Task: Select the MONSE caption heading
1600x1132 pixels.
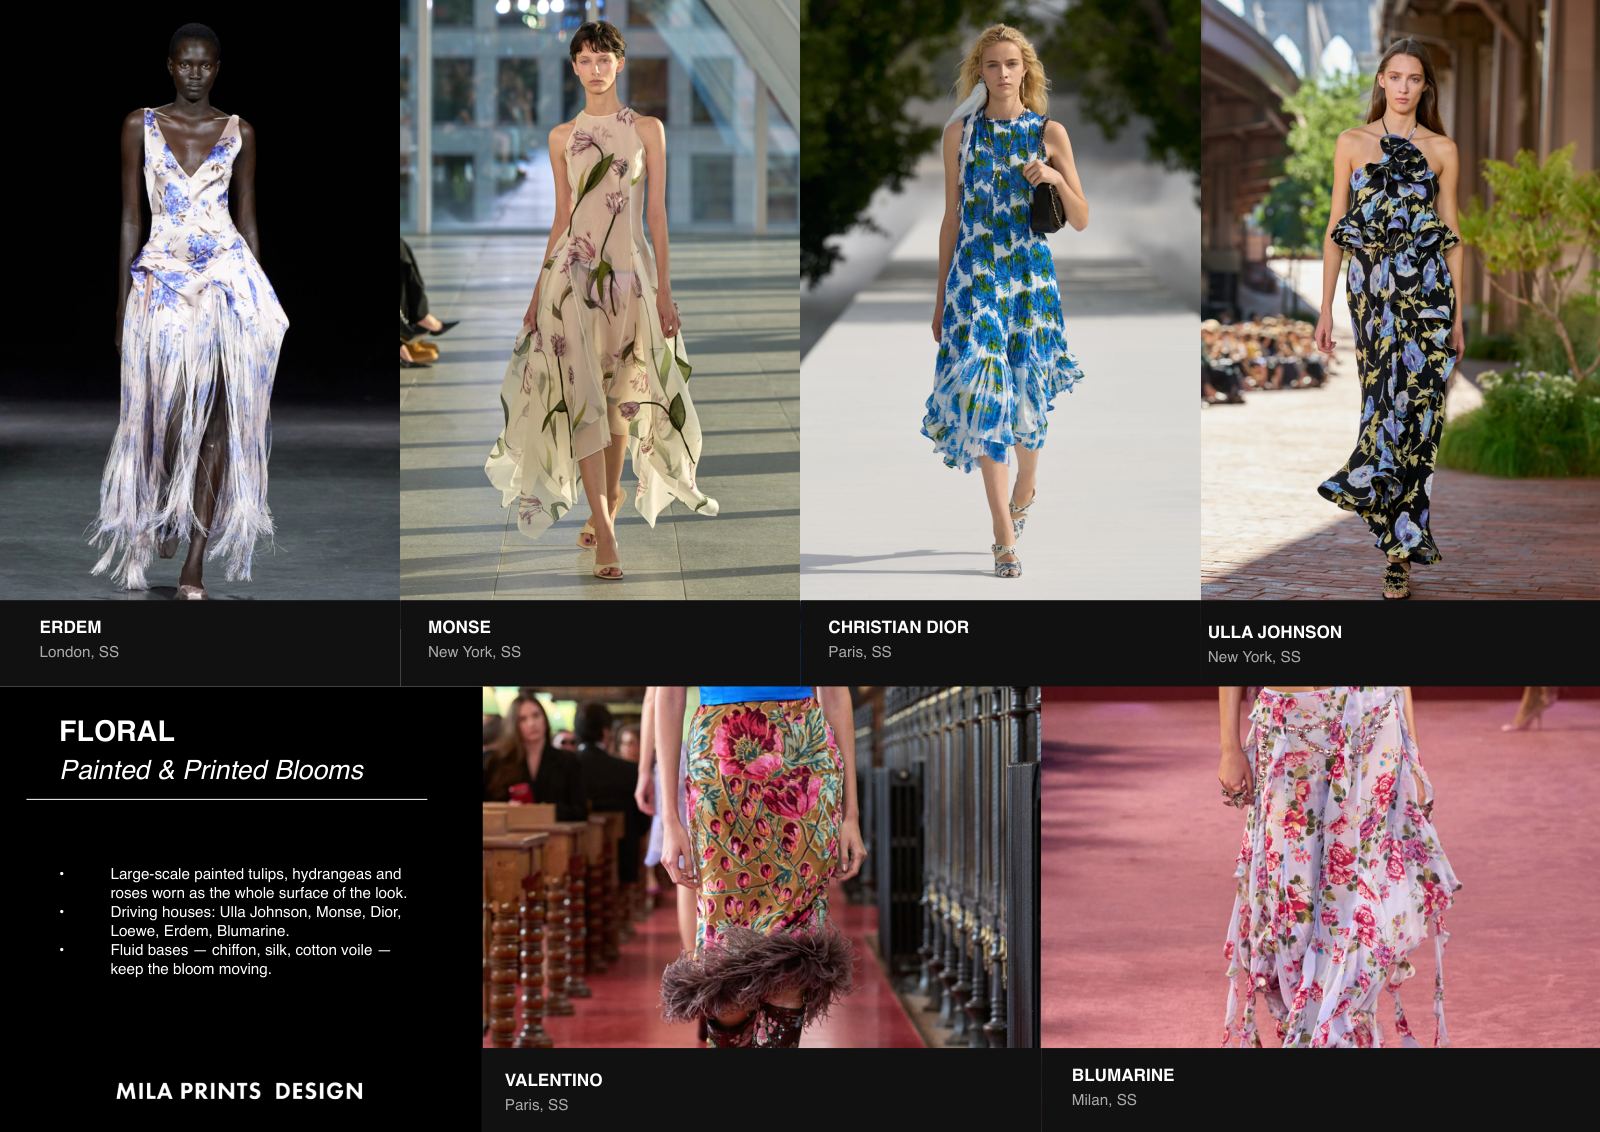Action: tap(459, 627)
